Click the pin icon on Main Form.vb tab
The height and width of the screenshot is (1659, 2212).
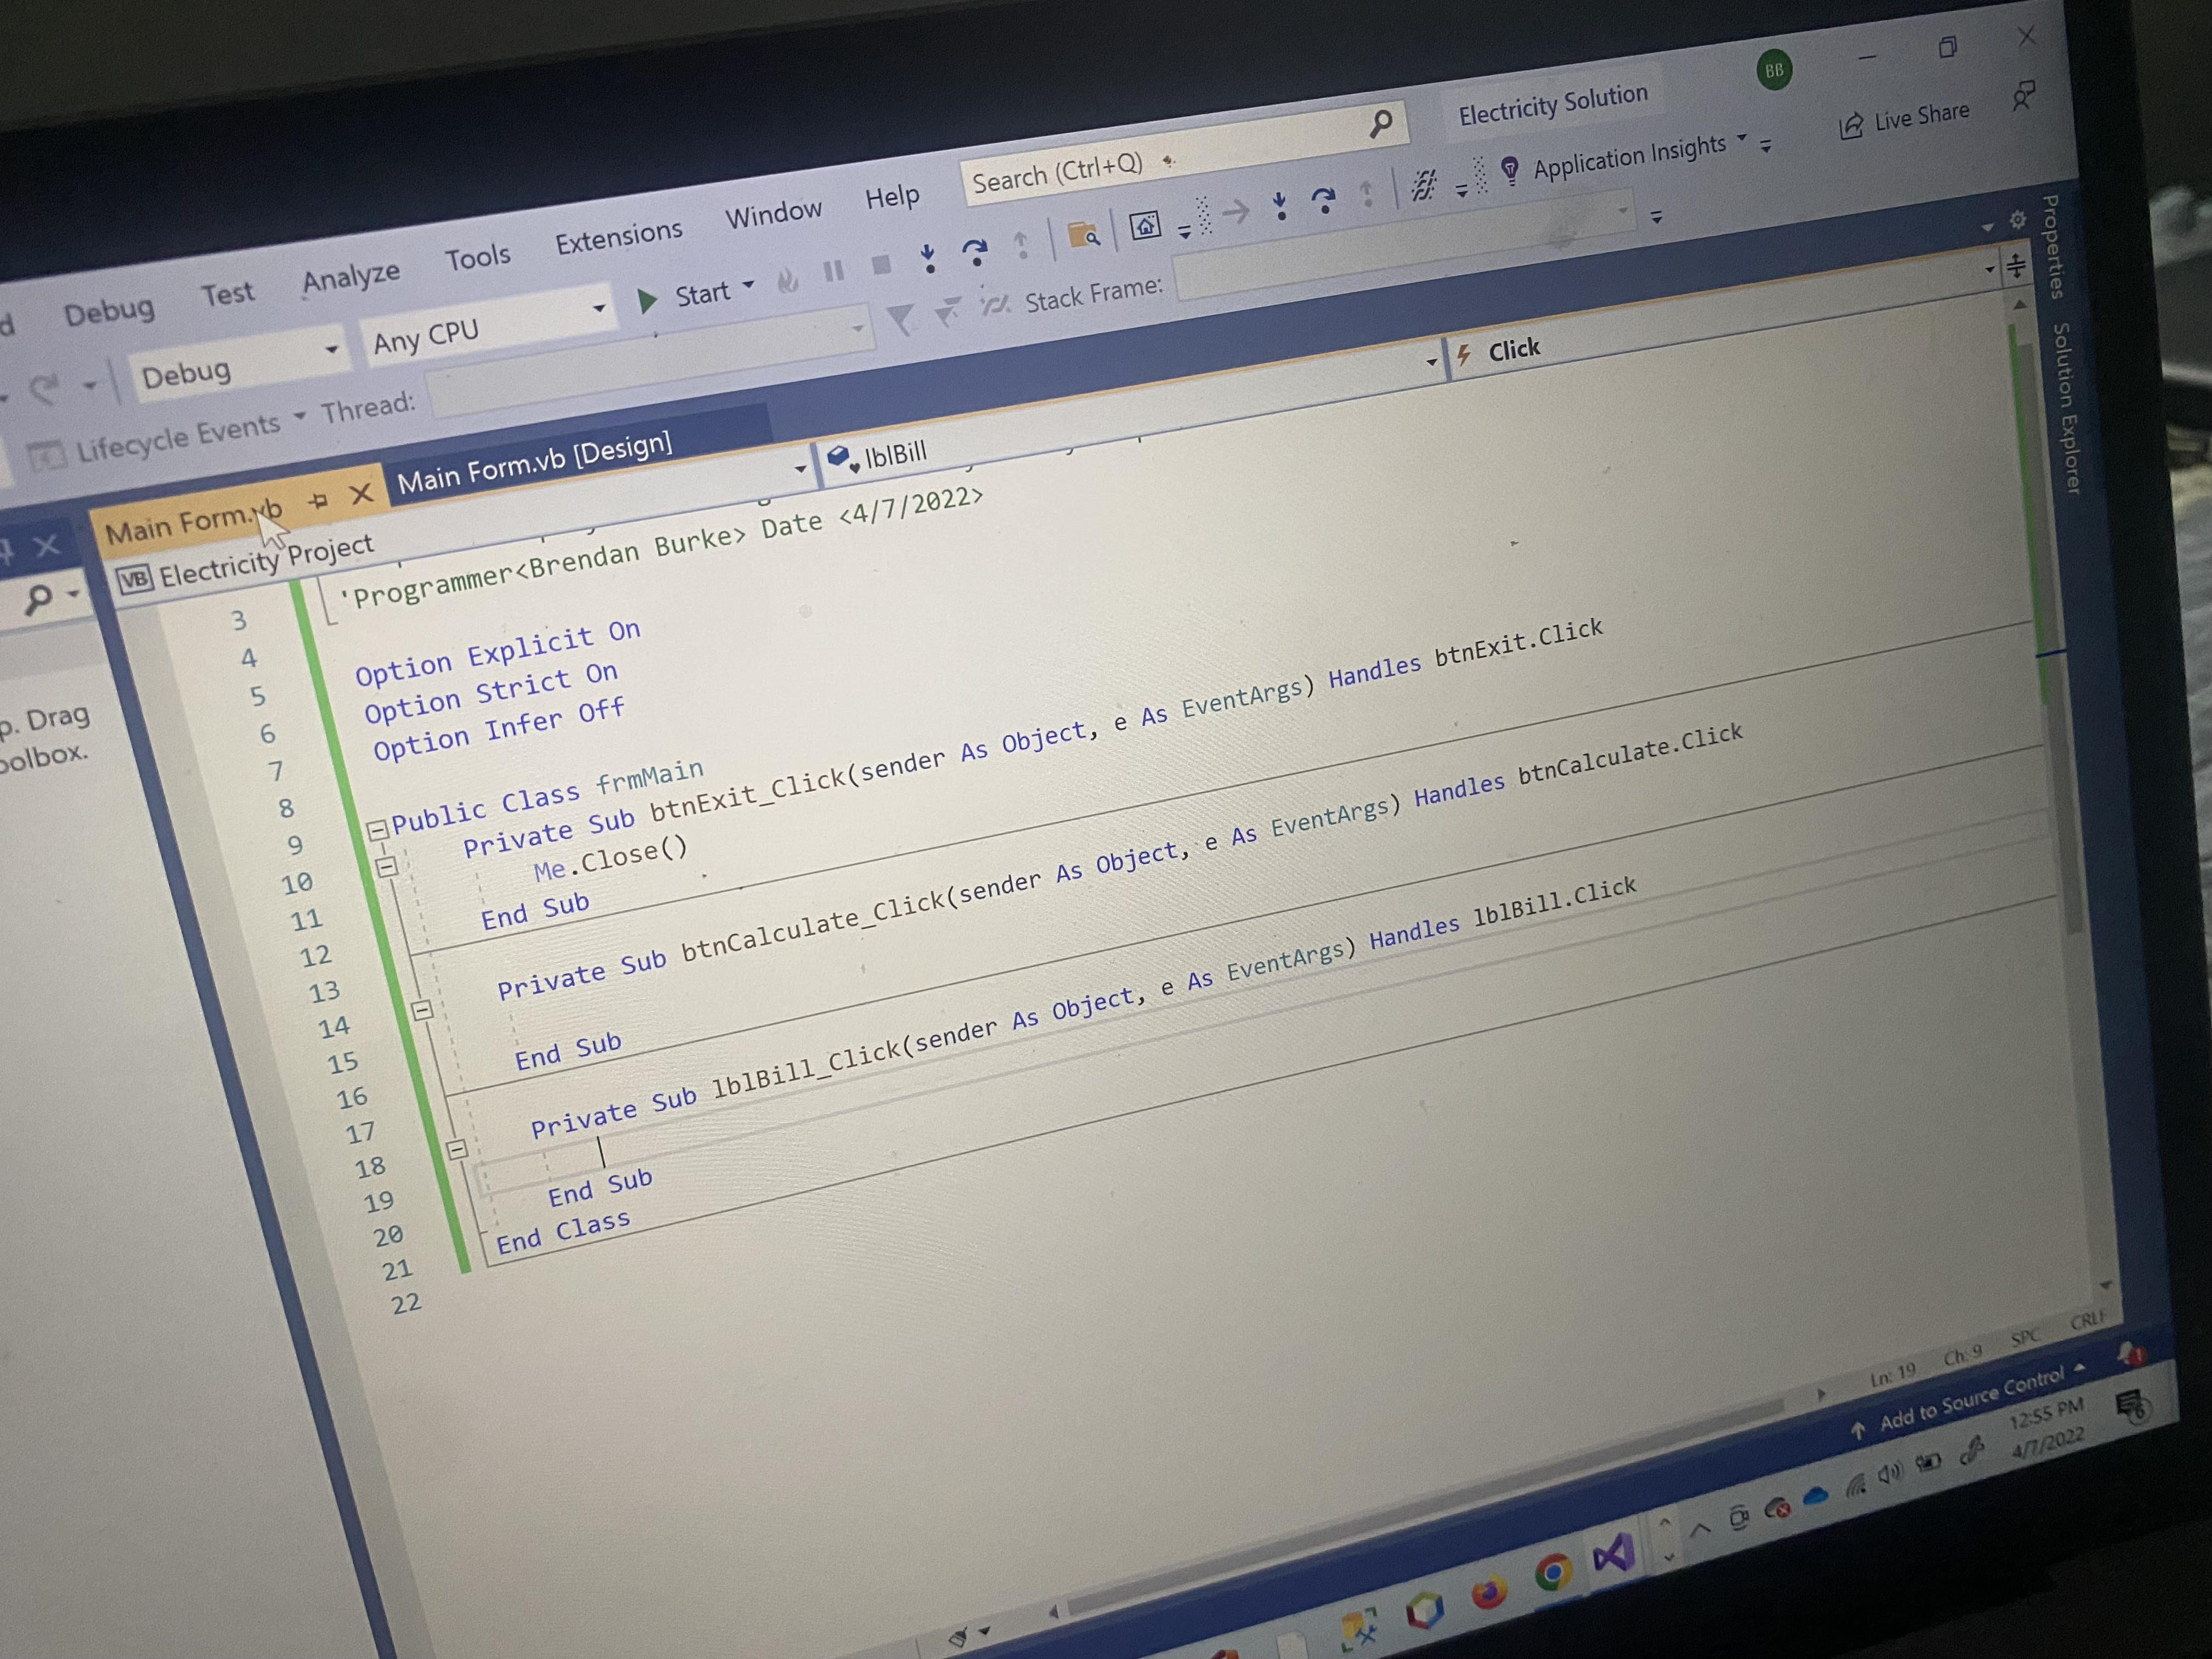point(318,500)
